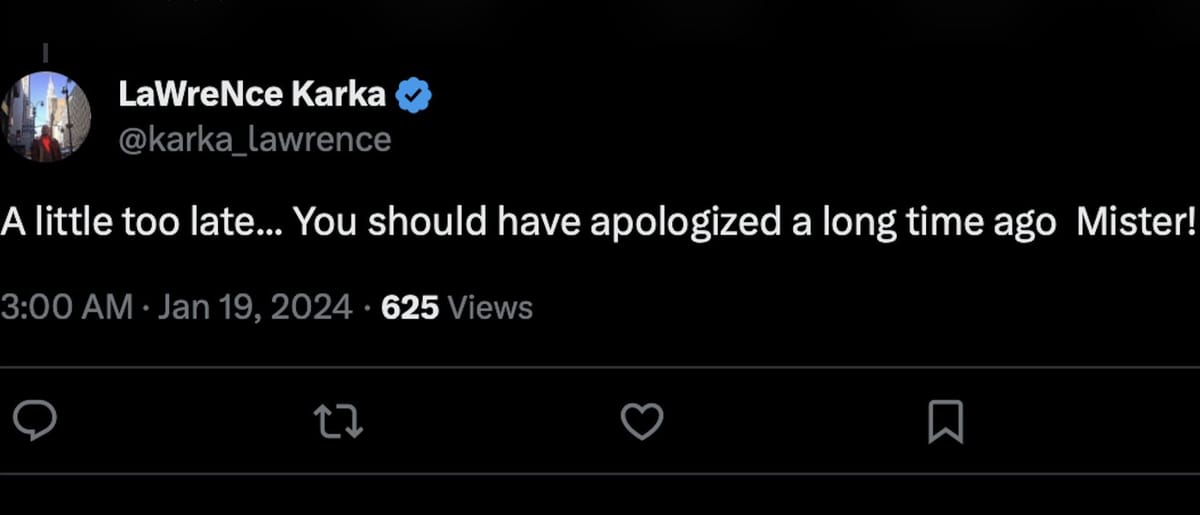Visit the @karka_lawrence handle

[254, 138]
